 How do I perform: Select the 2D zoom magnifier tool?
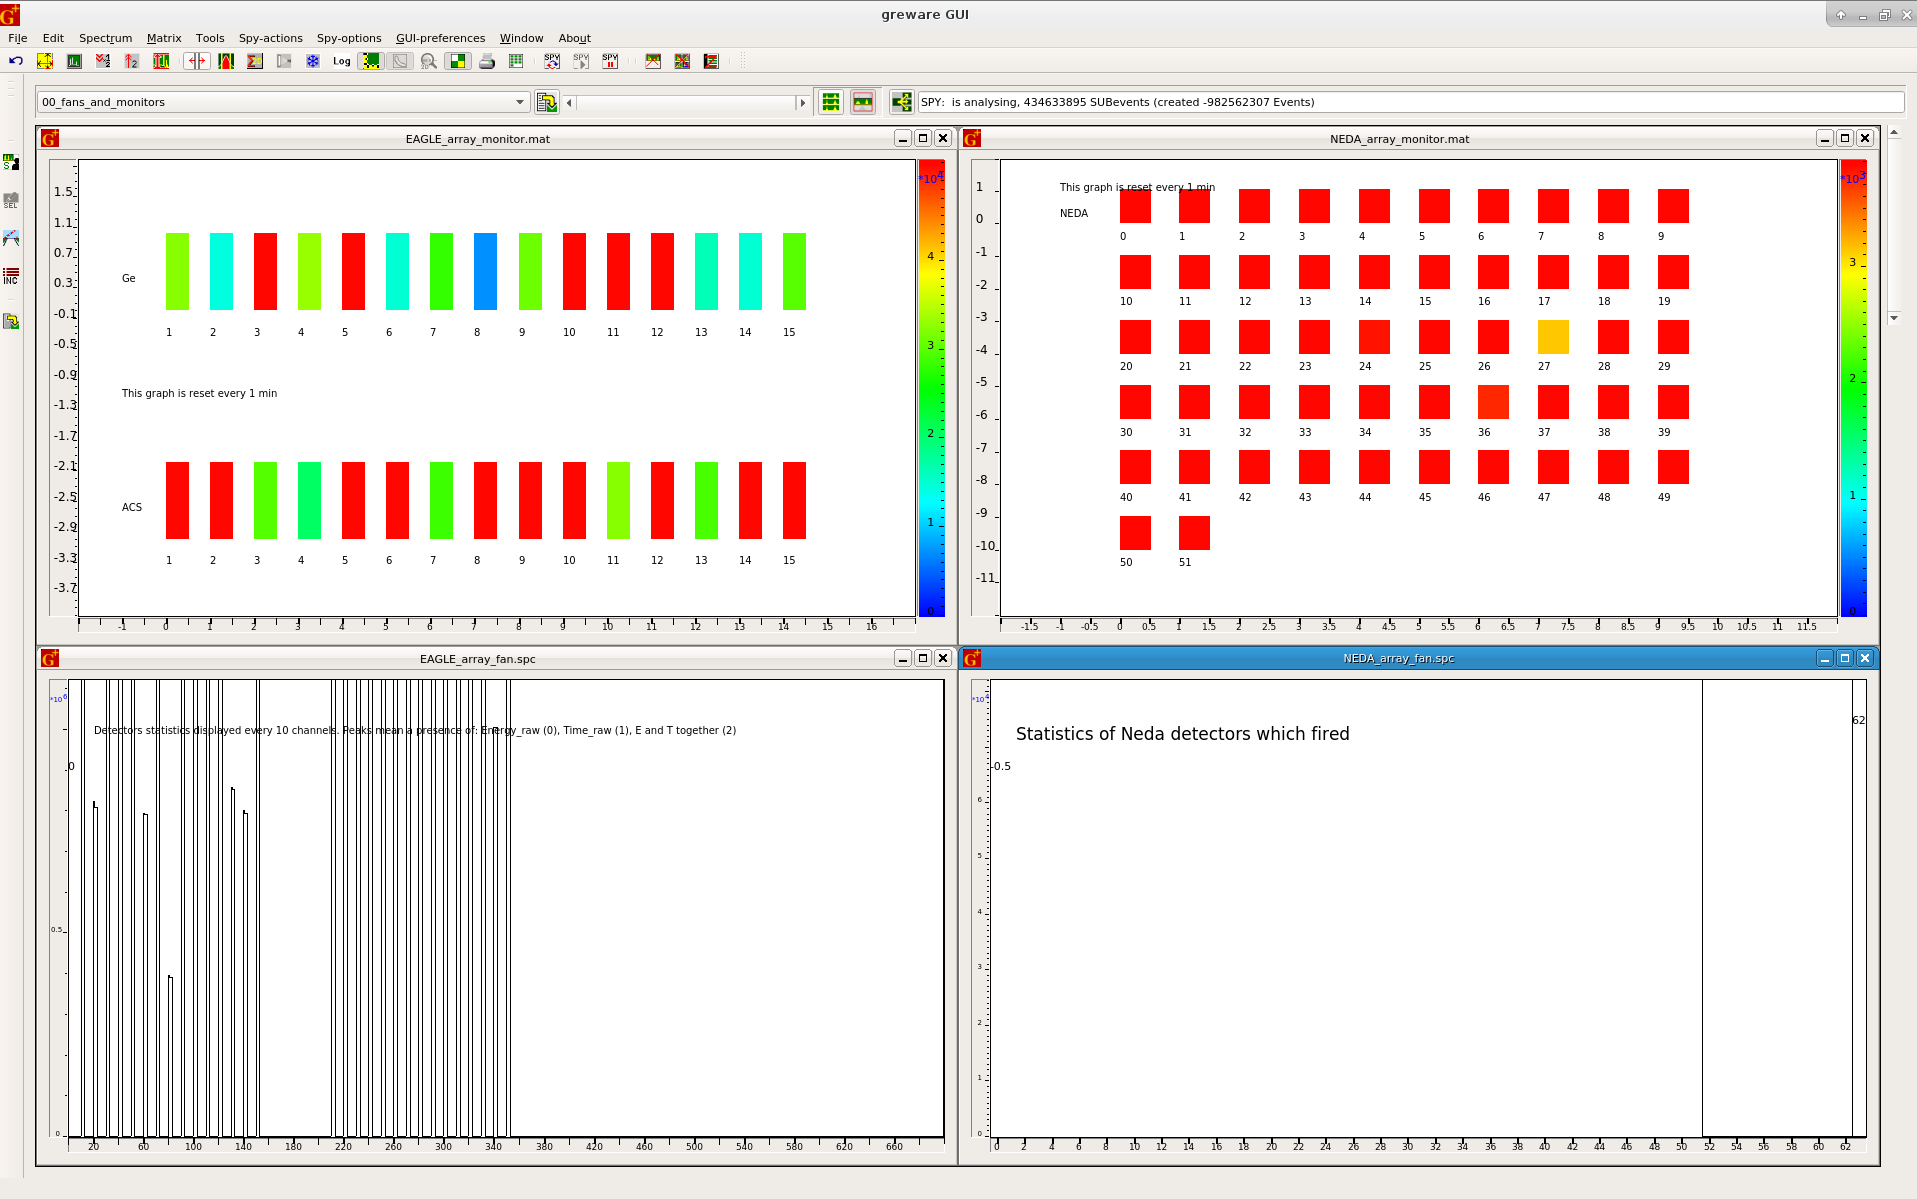428,61
